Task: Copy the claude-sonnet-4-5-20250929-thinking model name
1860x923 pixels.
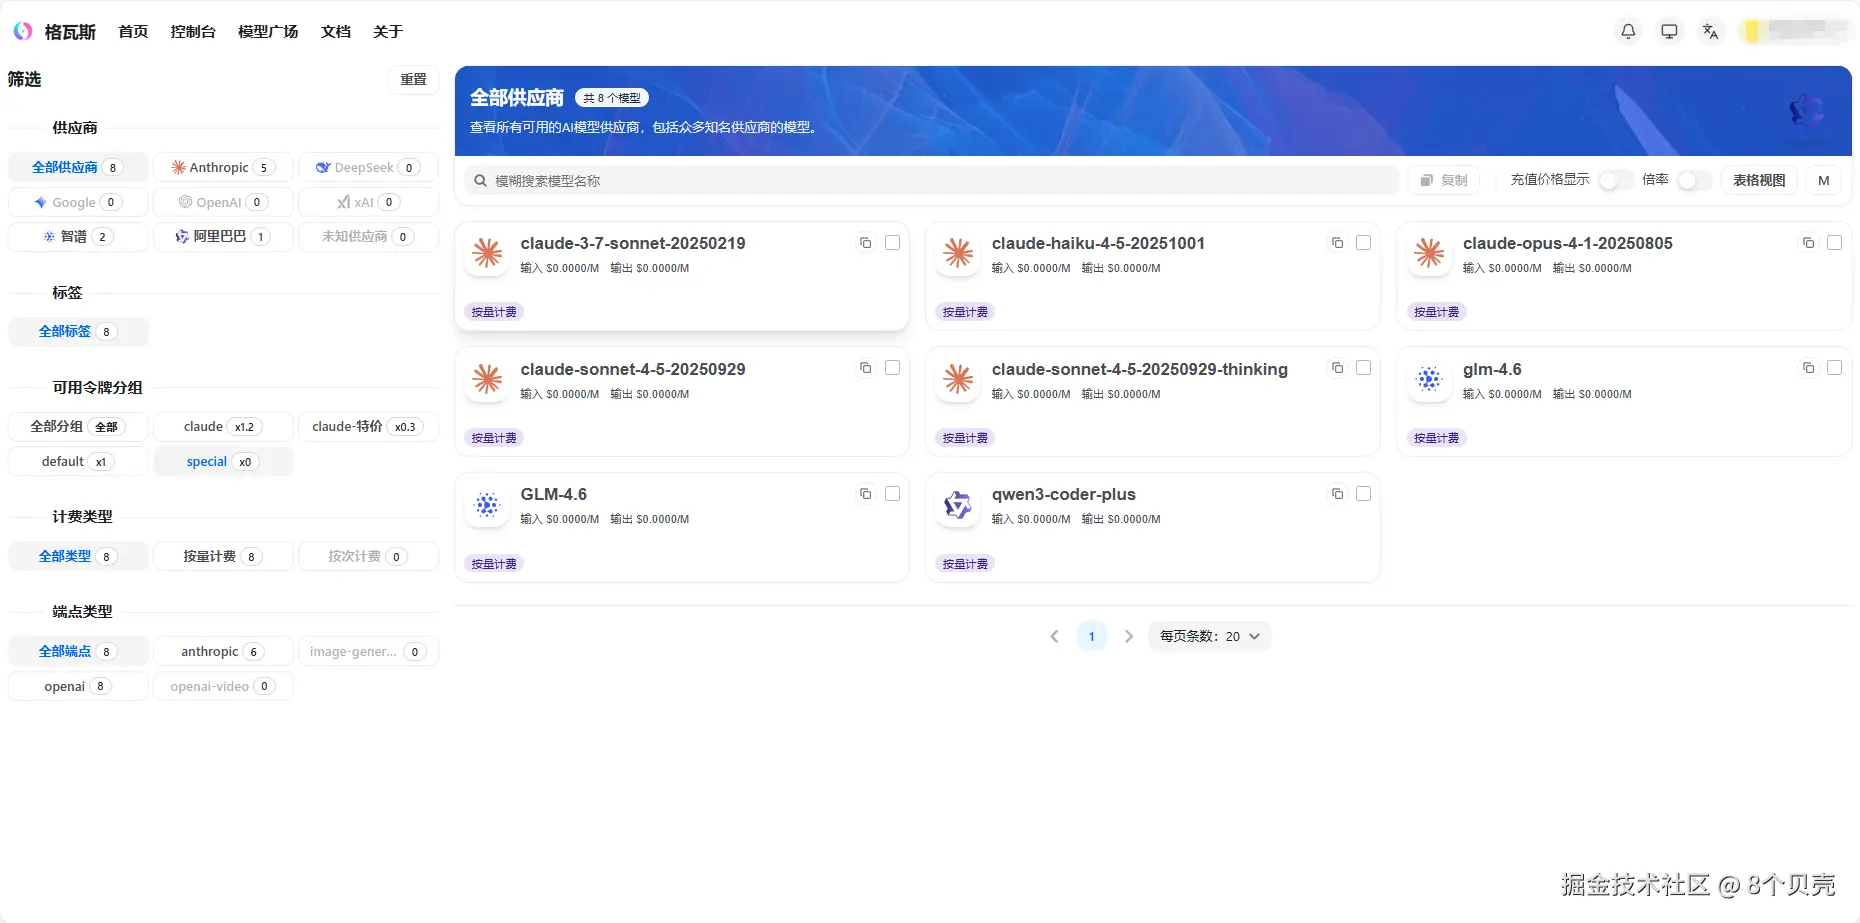Action: [x=1337, y=368]
